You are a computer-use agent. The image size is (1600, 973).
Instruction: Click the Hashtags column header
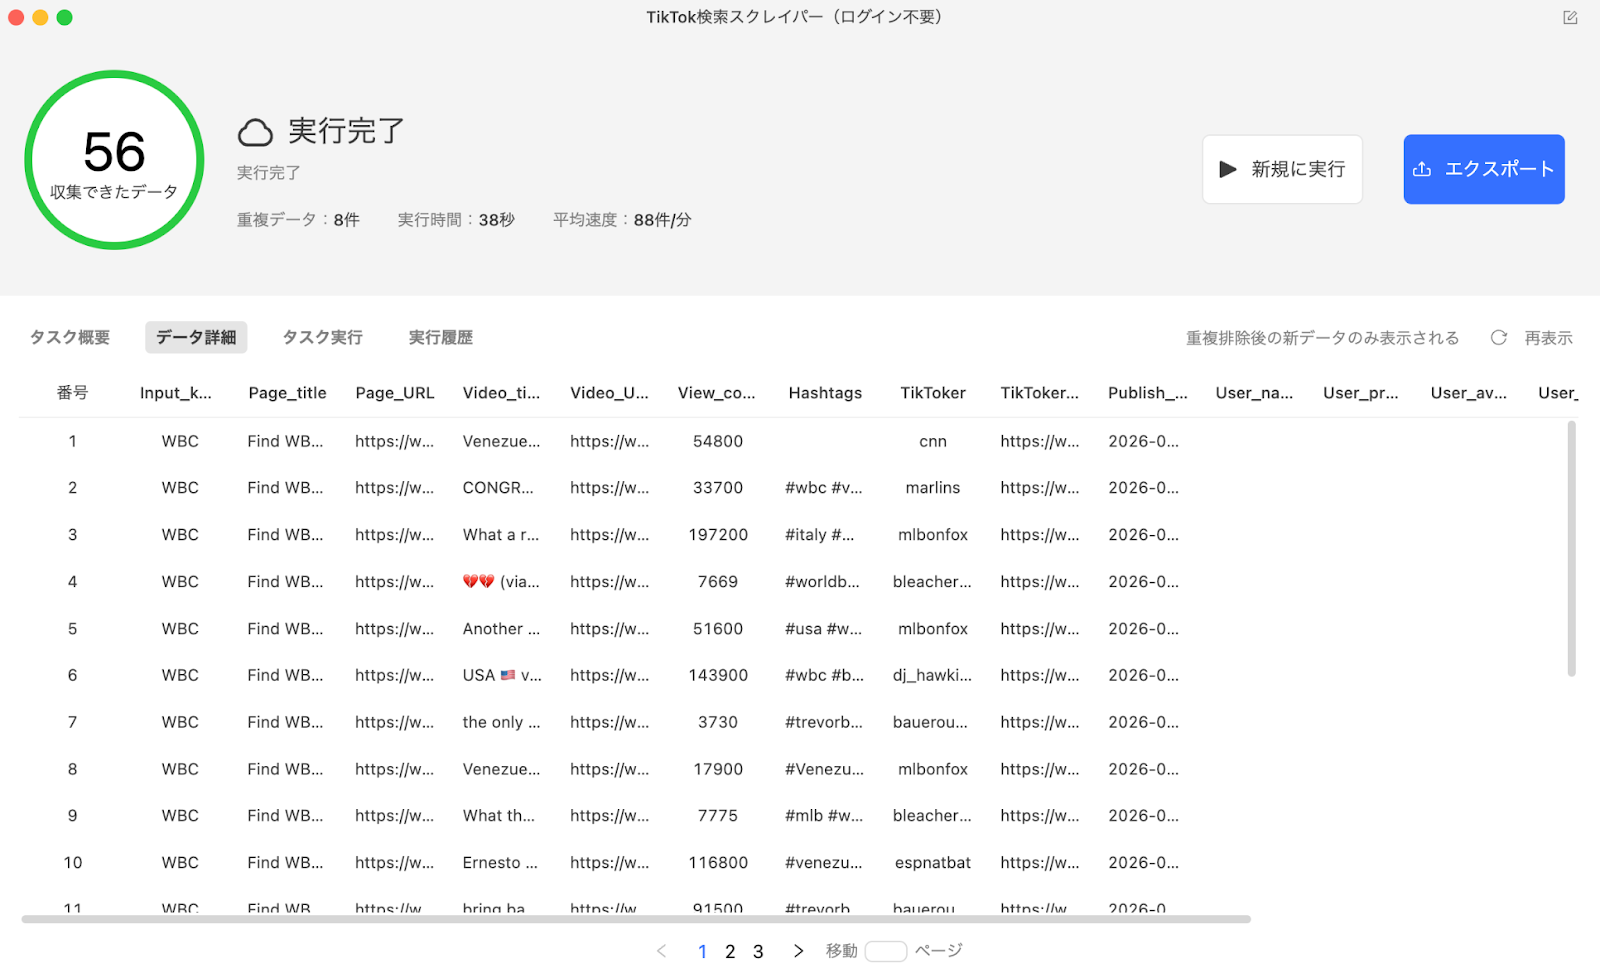[x=825, y=393]
